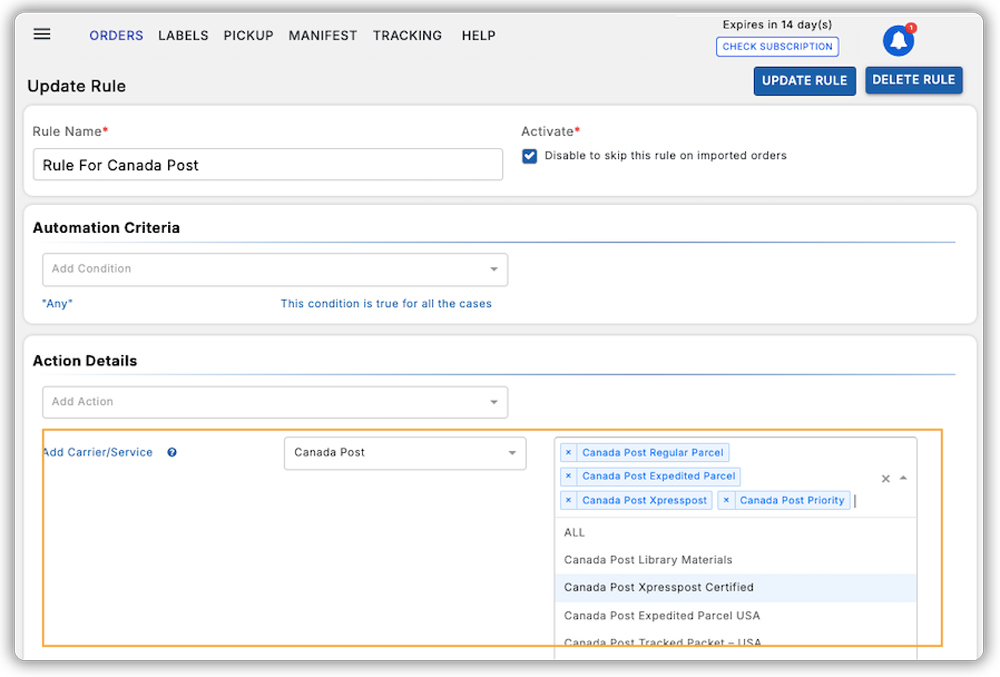Remove the Canada Post Regular Parcel chip
The height and width of the screenshot is (677, 1000).
pos(568,452)
